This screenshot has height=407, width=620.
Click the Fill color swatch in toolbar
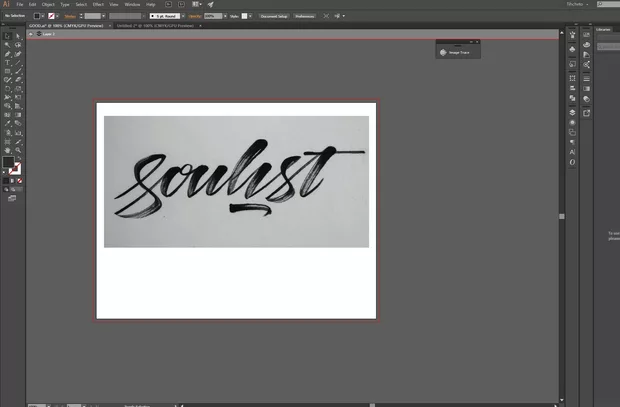click(x=9, y=163)
